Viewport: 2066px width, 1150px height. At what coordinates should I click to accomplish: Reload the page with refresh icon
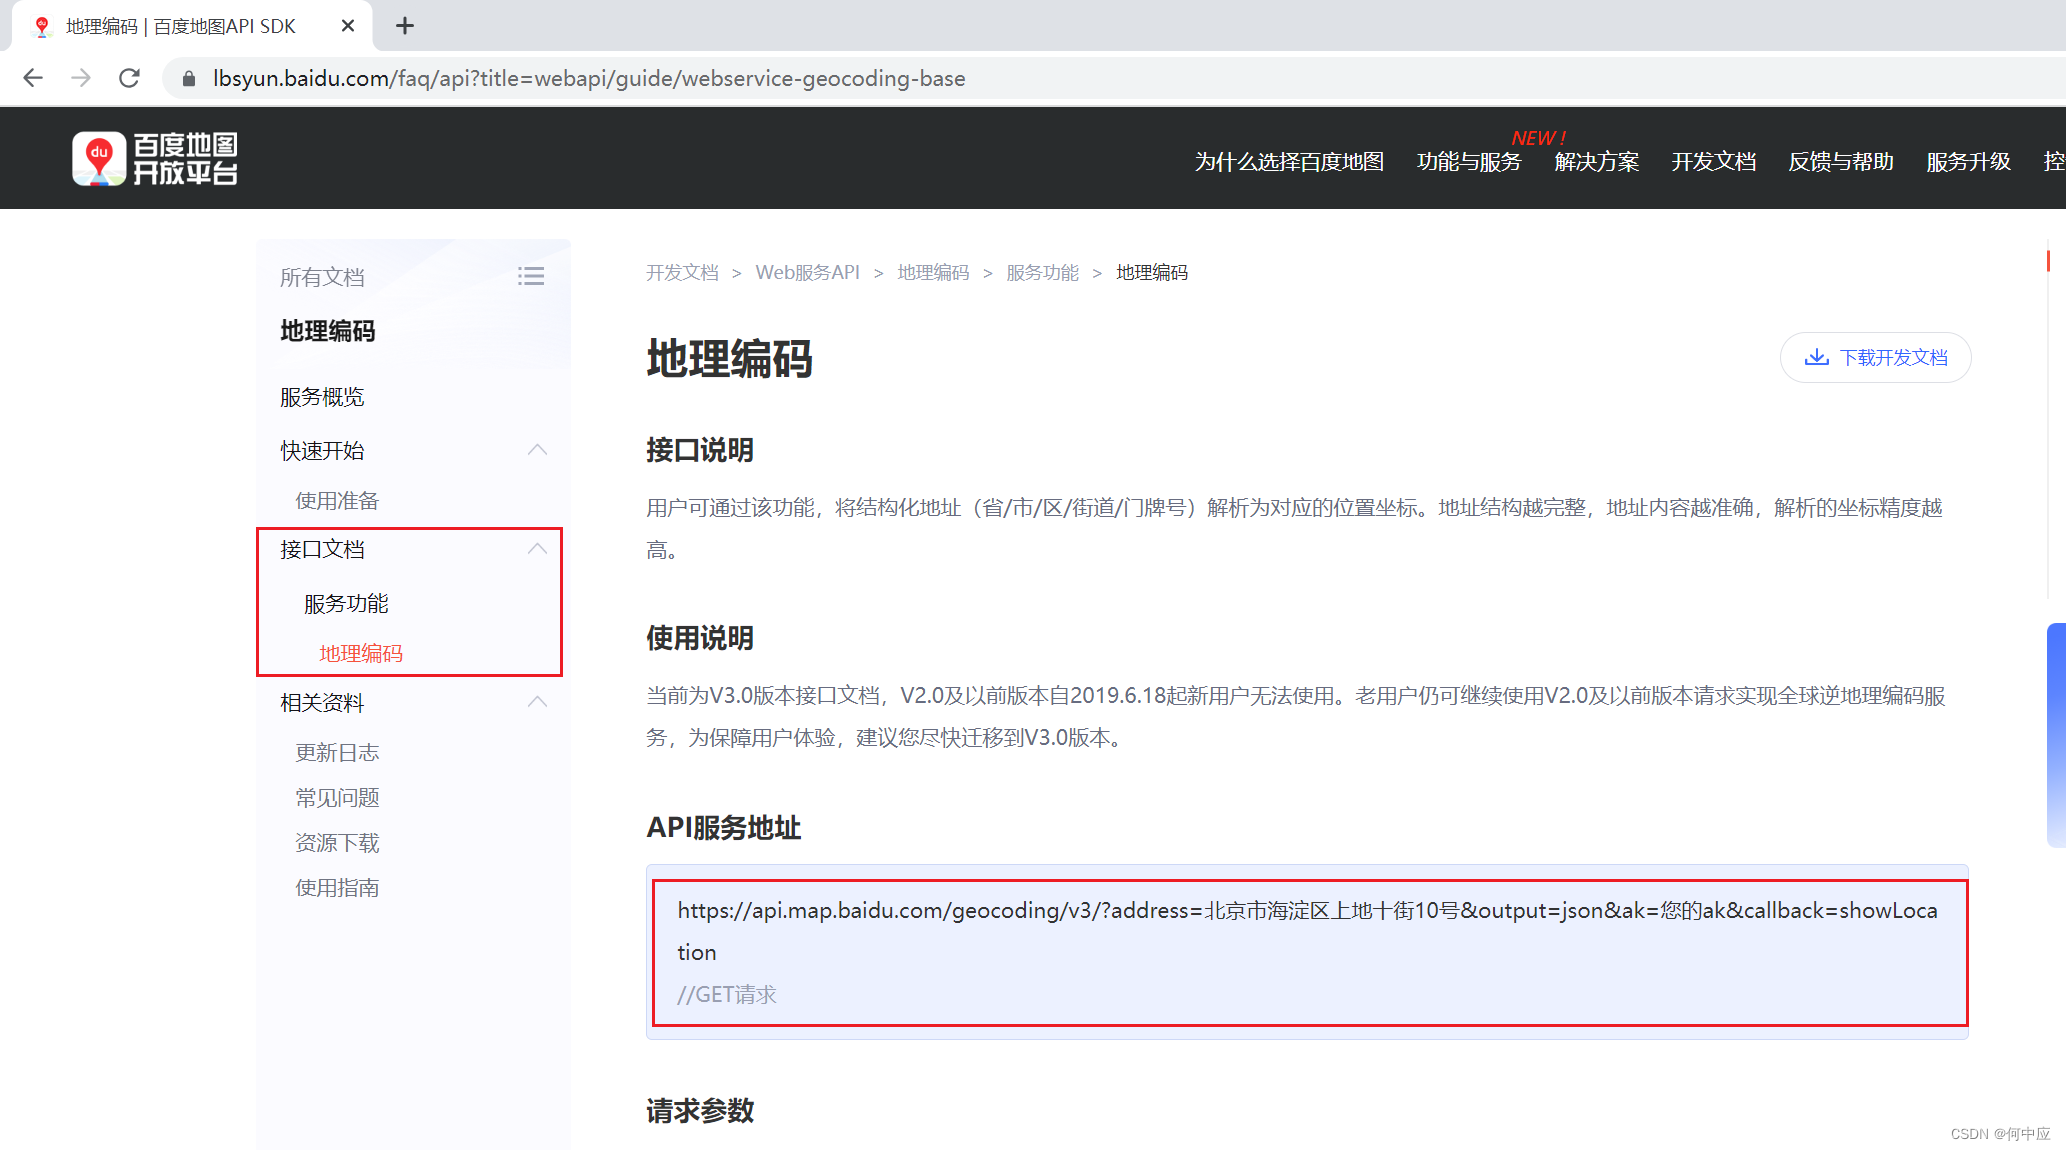pos(129,78)
